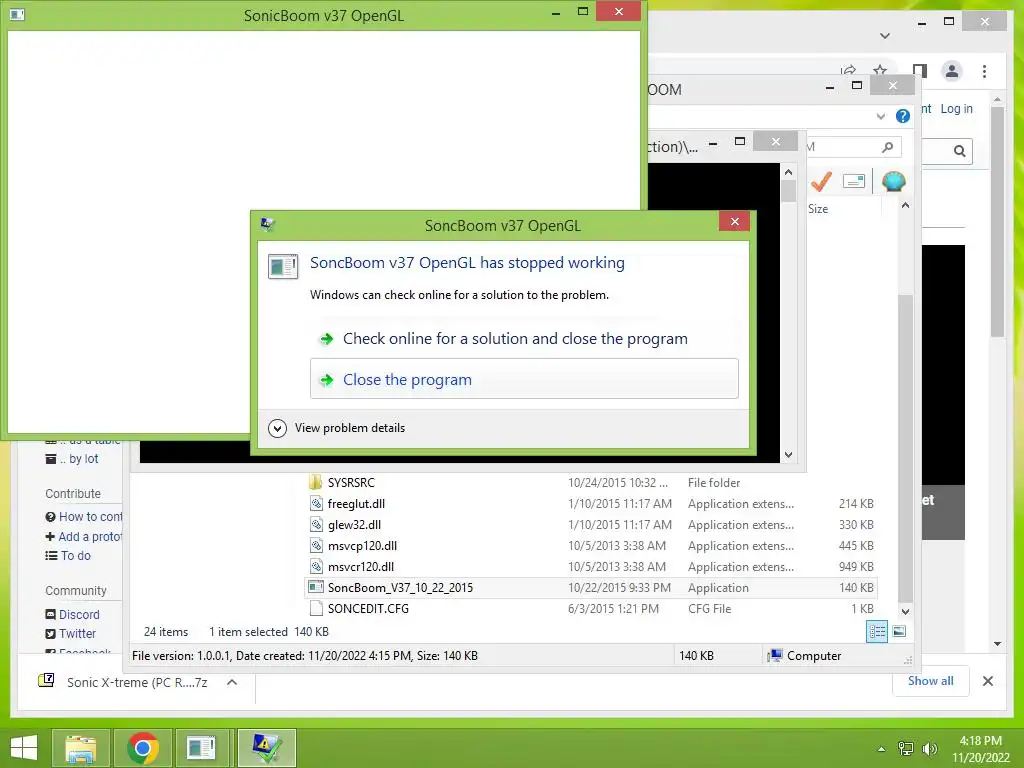Open Chrome profile avatar icon
The height and width of the screenshot is (768, 1024).
pyautogui.click(x=952, y=71)
